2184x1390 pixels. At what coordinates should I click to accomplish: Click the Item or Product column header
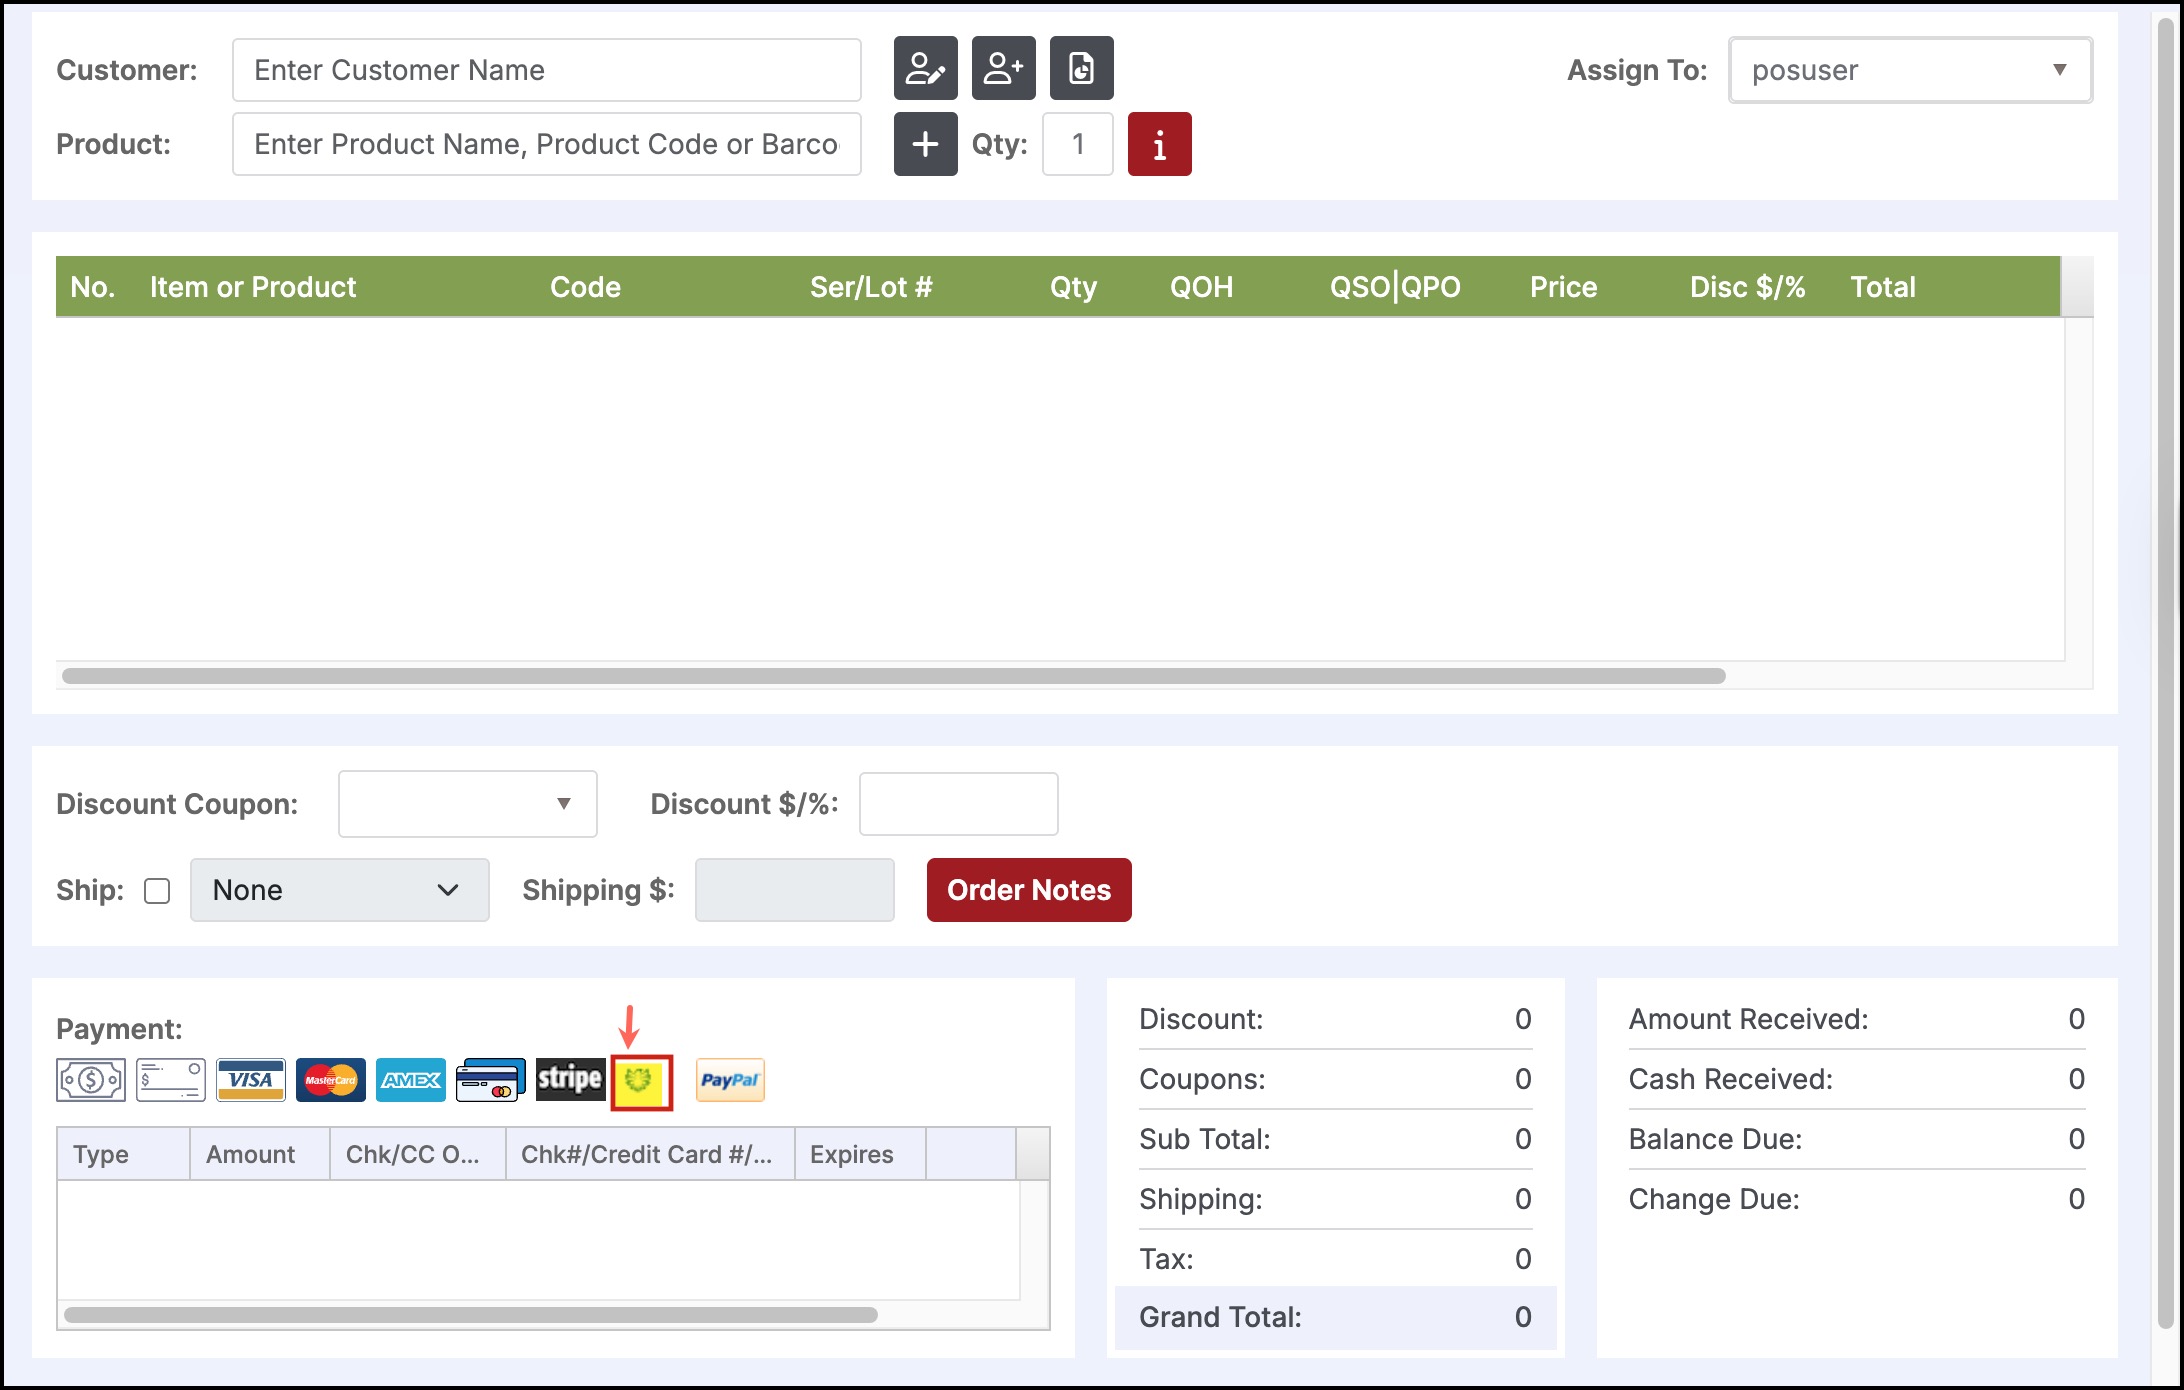pyautogui.click(x=253, y=287)
